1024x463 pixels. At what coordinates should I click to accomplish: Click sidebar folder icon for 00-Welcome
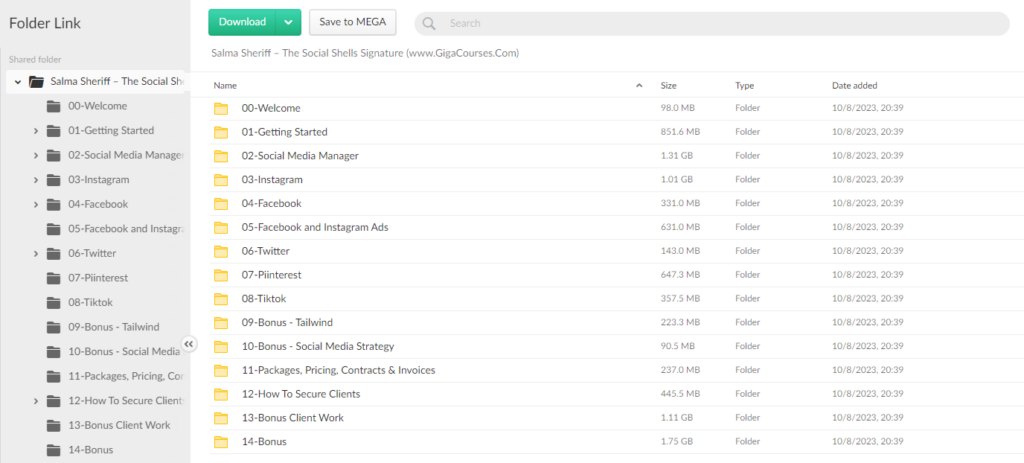tap(54, 106)
